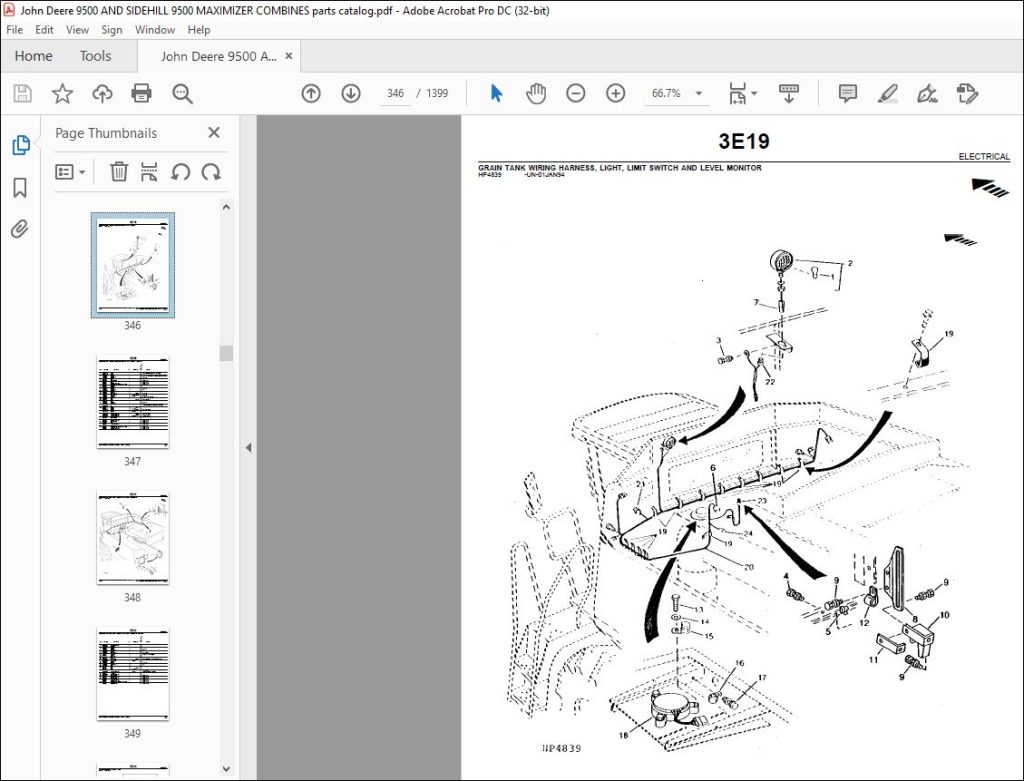Click the 3E19 page heading
Image resolution: width=1024 pixels, height=781 pixels.
744,141
